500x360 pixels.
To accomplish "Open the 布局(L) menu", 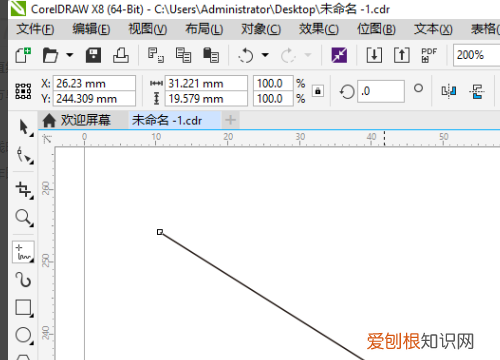I will (204, 29).
